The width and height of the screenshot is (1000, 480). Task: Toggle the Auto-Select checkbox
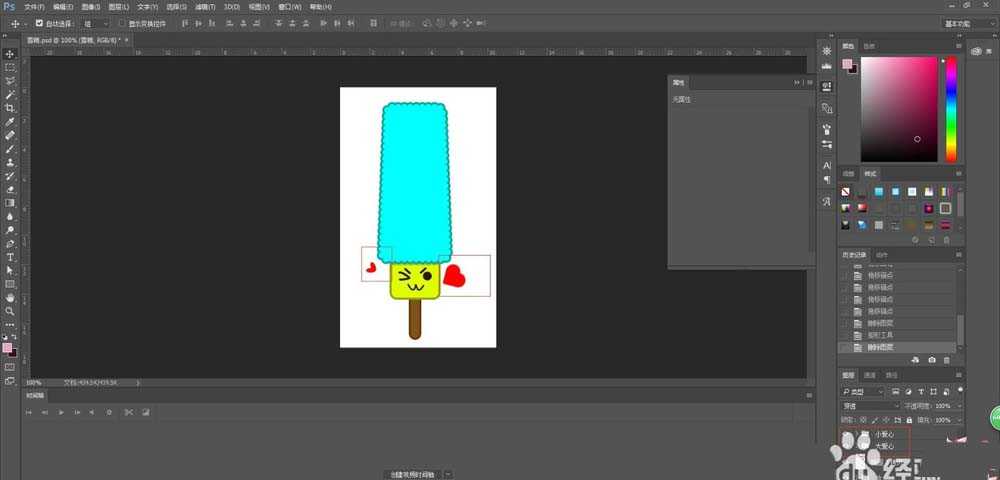(39, 22)
